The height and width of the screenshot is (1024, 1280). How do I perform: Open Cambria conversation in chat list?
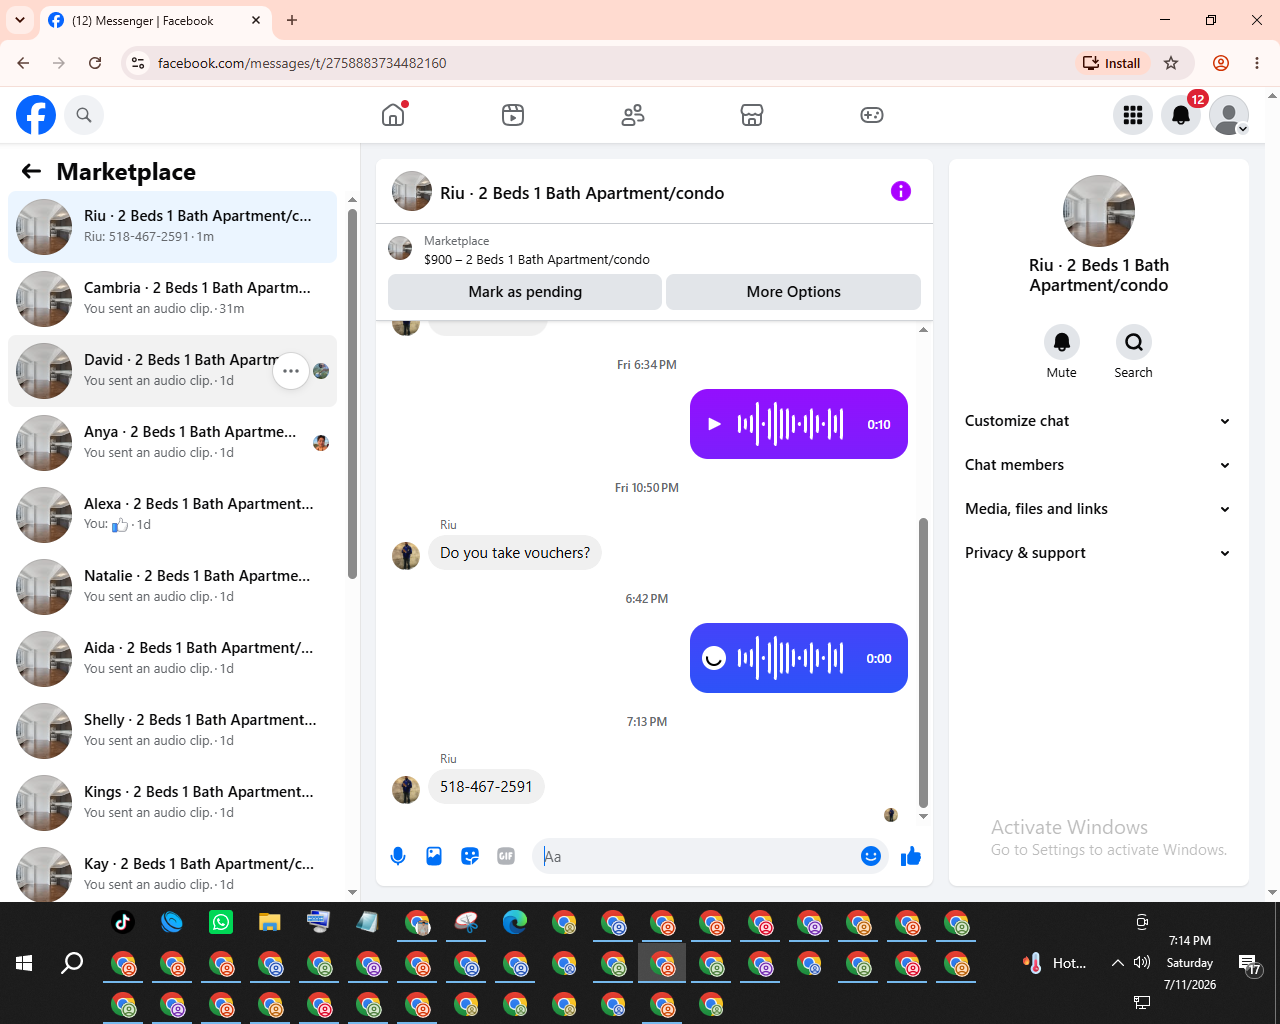173,299
